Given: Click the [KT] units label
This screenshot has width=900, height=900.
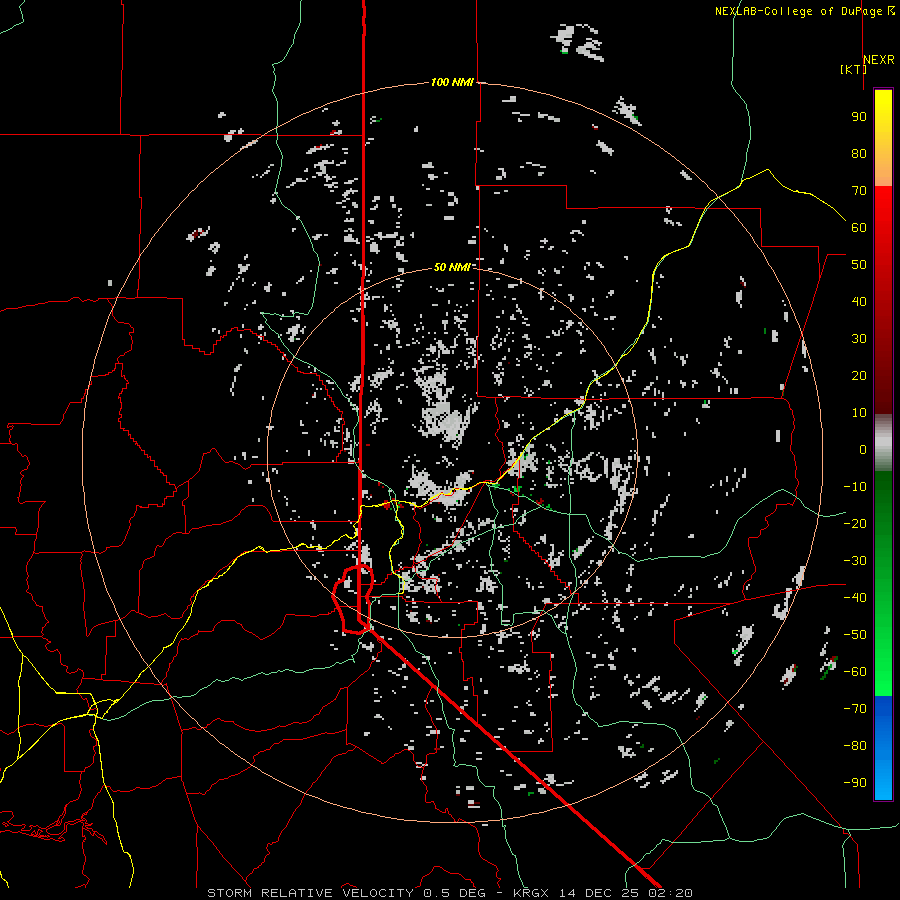Looking at the screenshot, I should 853,69.
